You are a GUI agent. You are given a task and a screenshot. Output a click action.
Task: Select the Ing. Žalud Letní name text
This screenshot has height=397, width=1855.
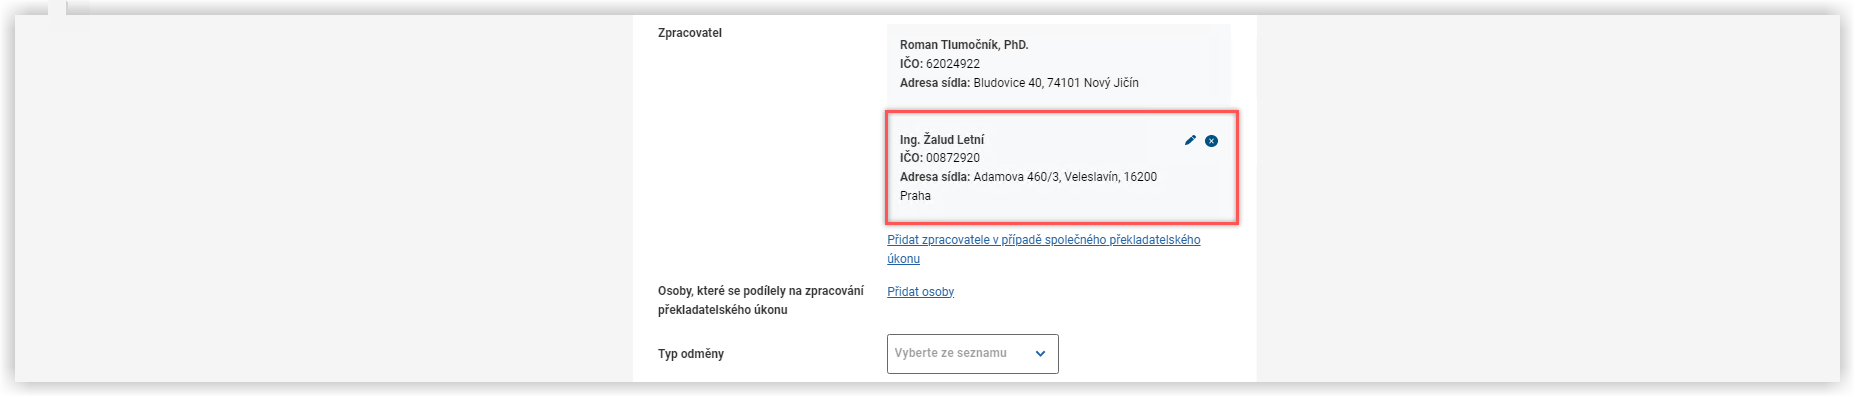[x=942, y=140]
